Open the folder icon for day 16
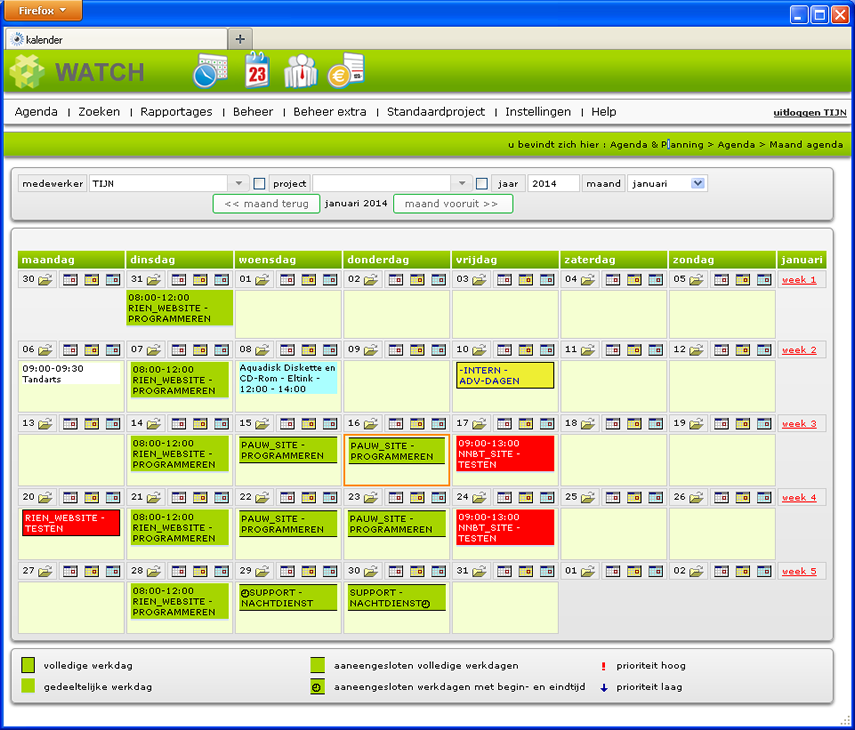 (x=371, y=424)
